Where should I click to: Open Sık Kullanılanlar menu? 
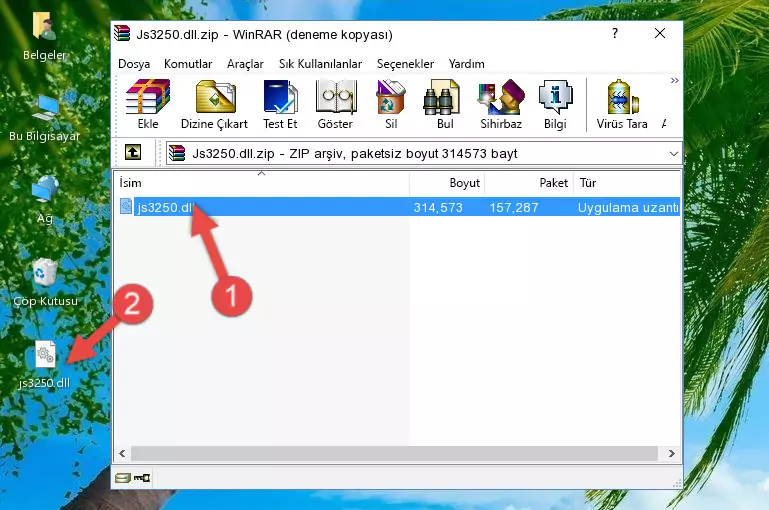click(320, 64)
